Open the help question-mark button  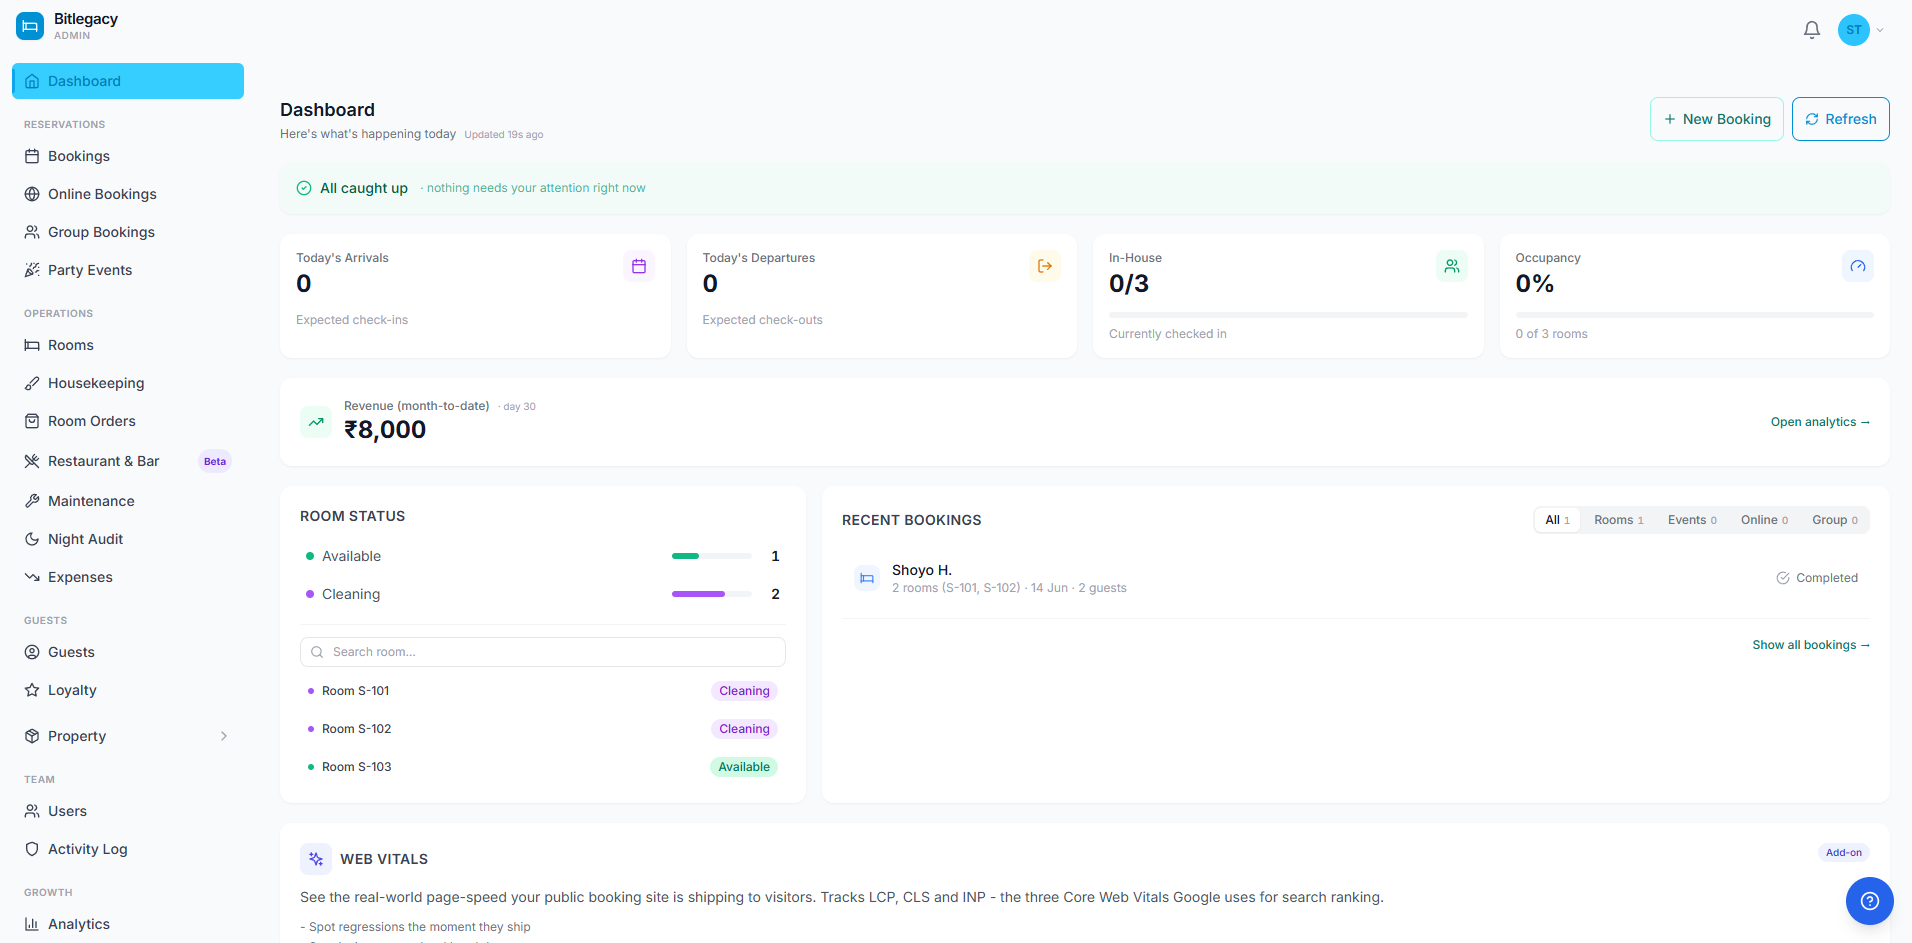1870,901
